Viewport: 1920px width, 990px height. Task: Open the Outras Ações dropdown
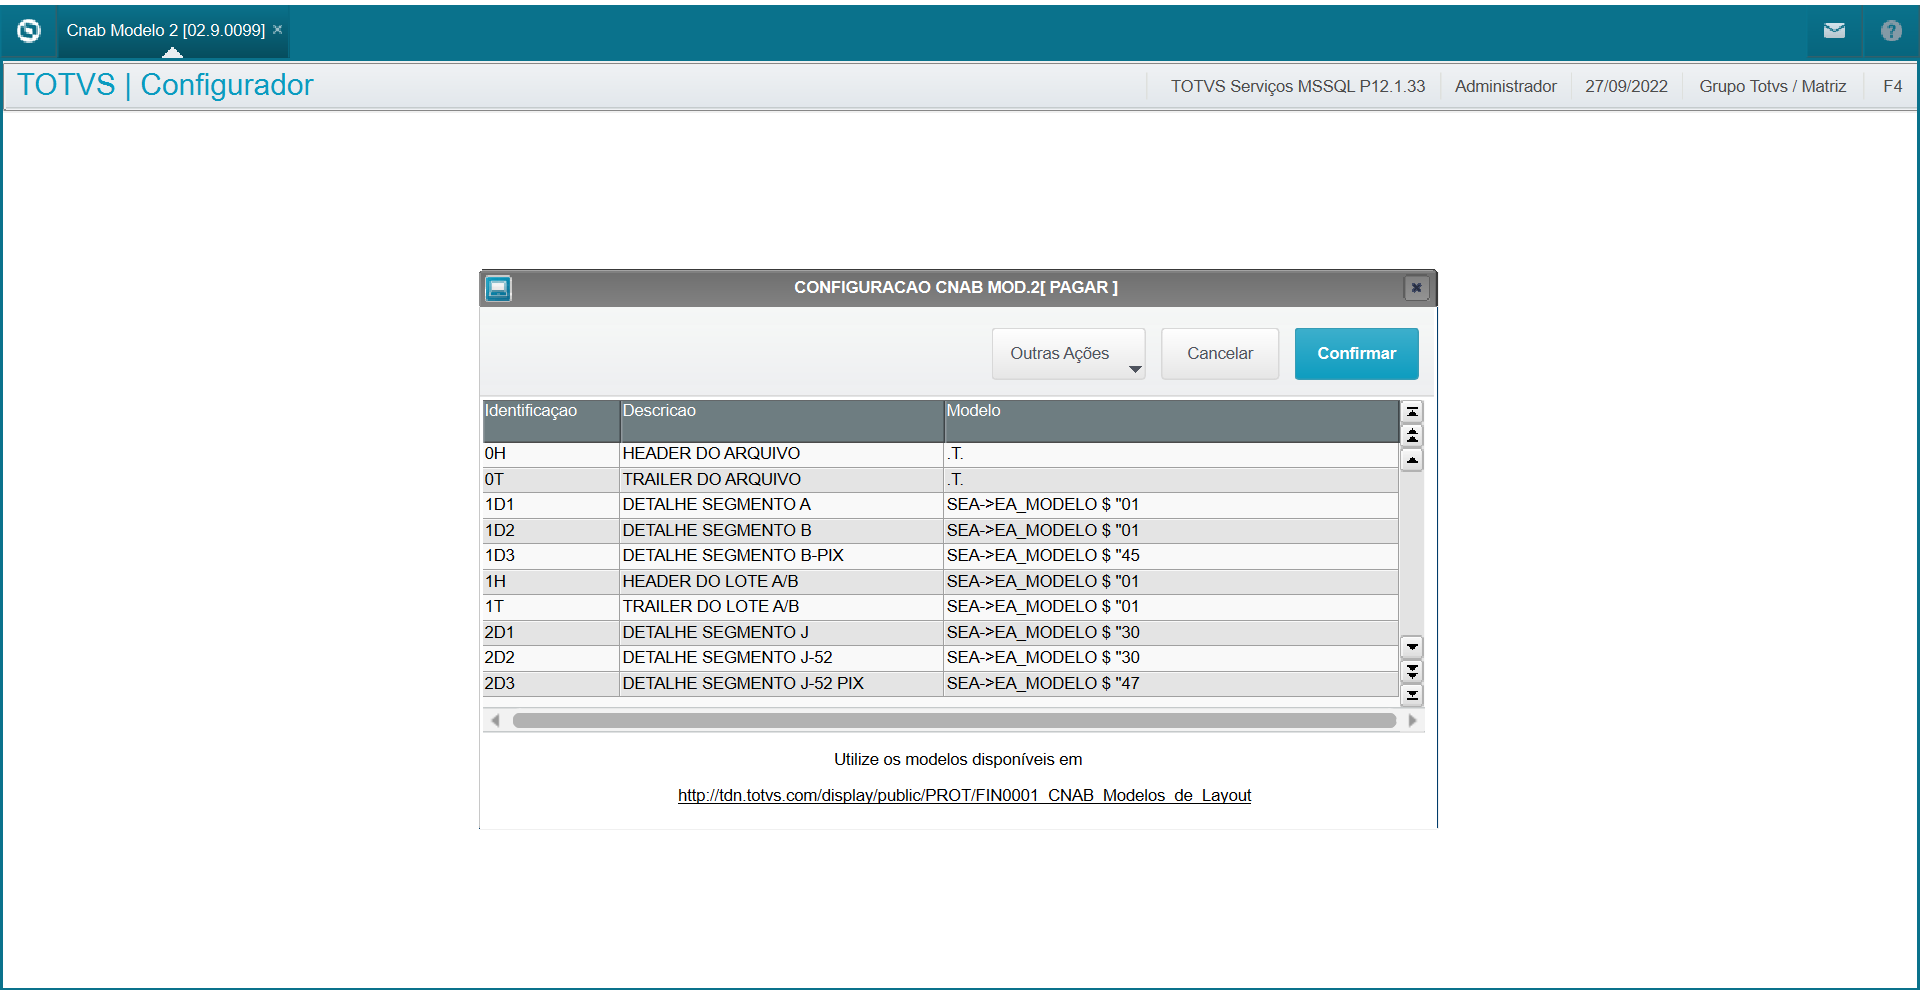1068,354
